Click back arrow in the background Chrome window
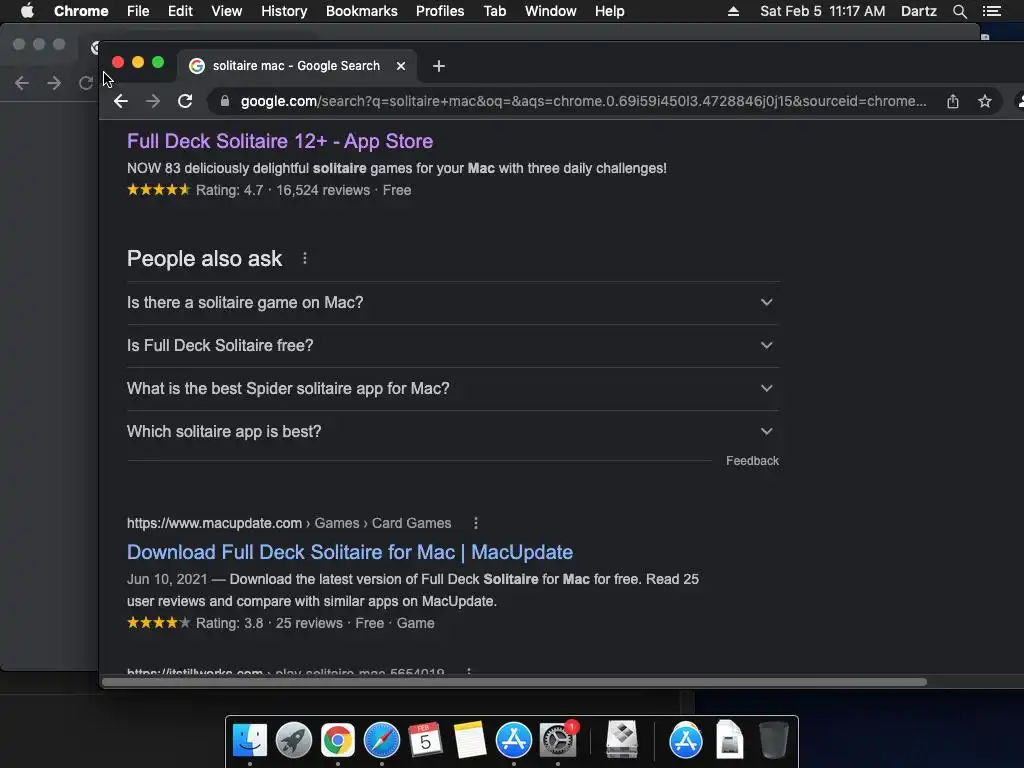The width and height of the screenshot is (1024, 768). click(22, 83)
